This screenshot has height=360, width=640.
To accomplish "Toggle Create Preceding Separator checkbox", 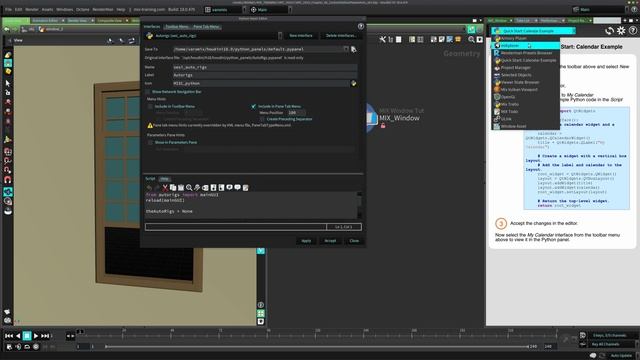I will pyautogui.click(x=262, y=119).
